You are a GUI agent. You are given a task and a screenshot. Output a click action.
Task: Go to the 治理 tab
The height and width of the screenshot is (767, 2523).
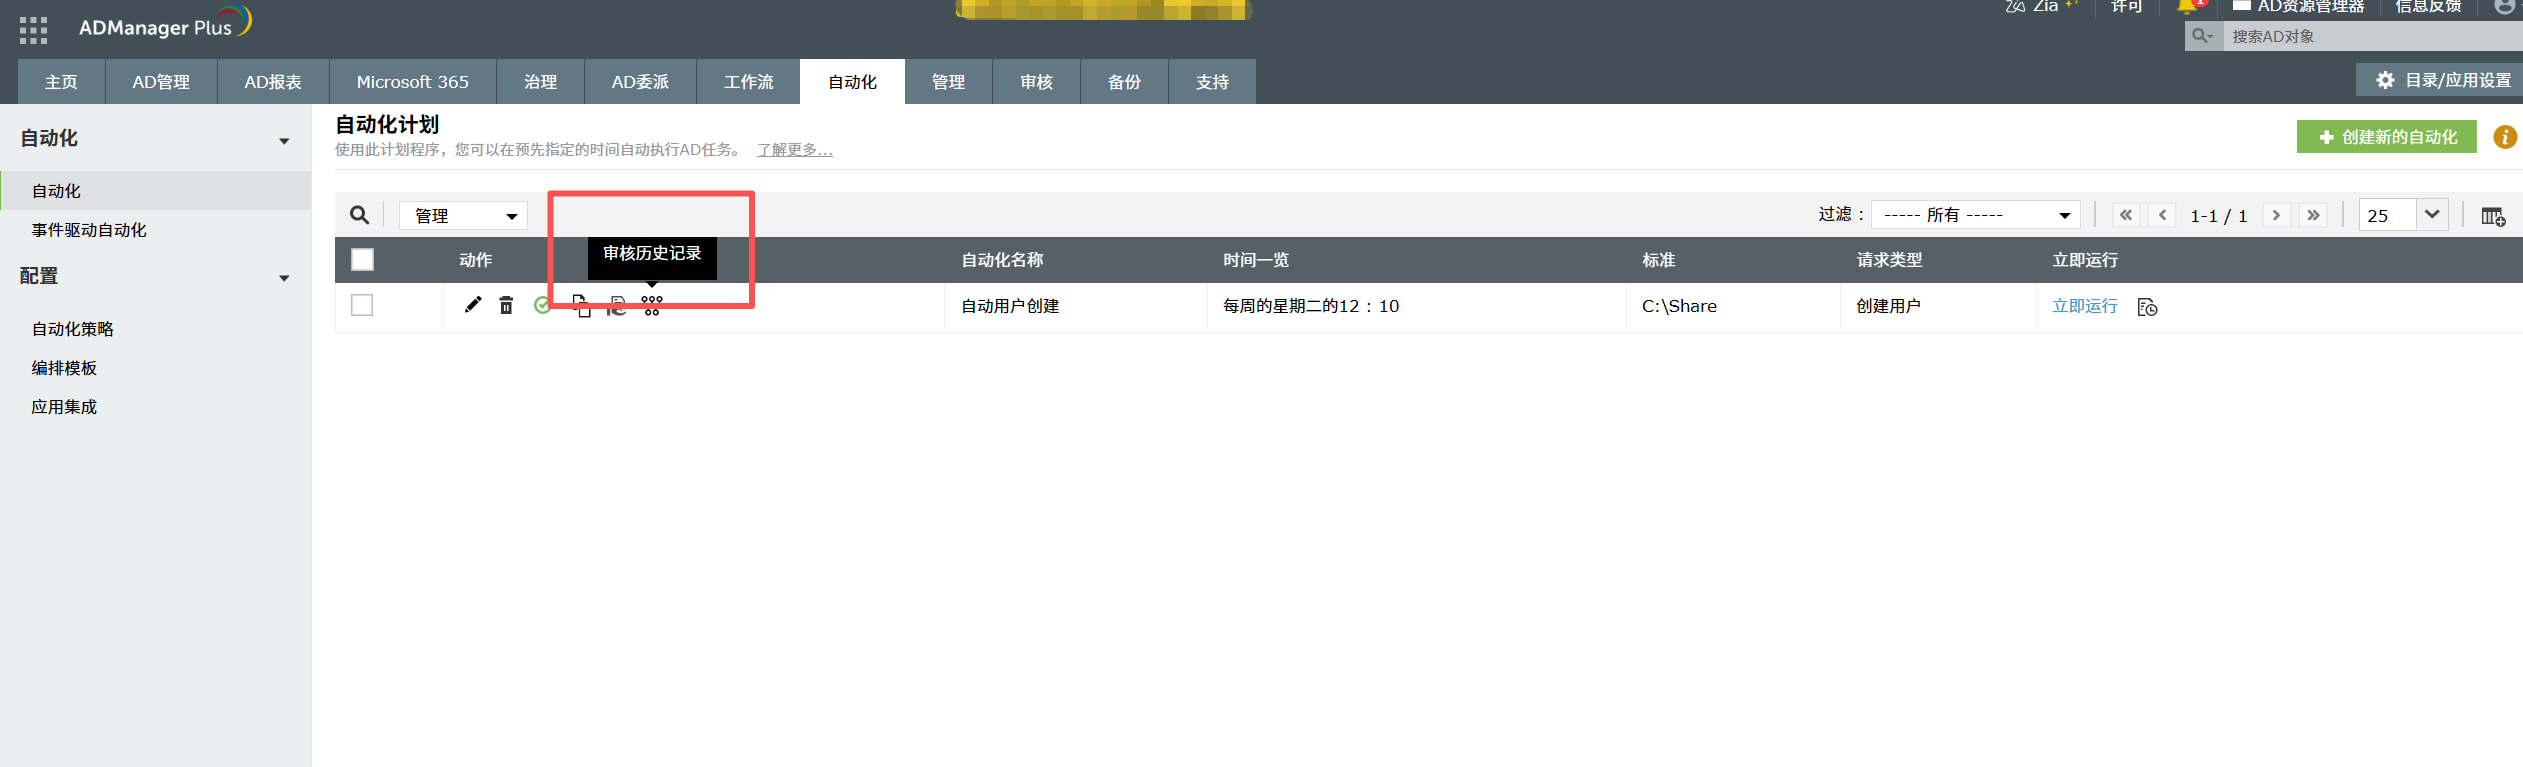(x=541, y=82)
